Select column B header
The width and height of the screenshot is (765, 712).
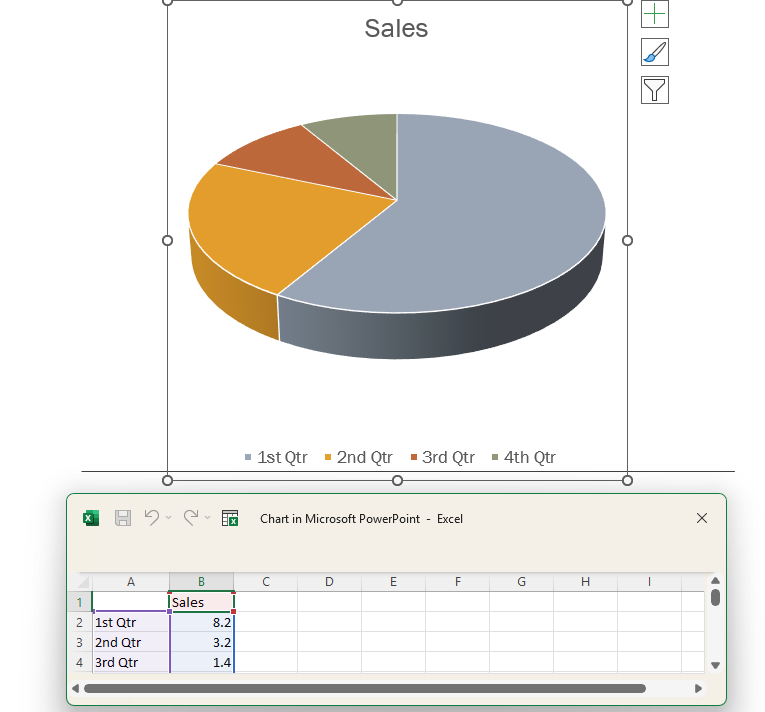pyautogui.click(x=201, y=582)
